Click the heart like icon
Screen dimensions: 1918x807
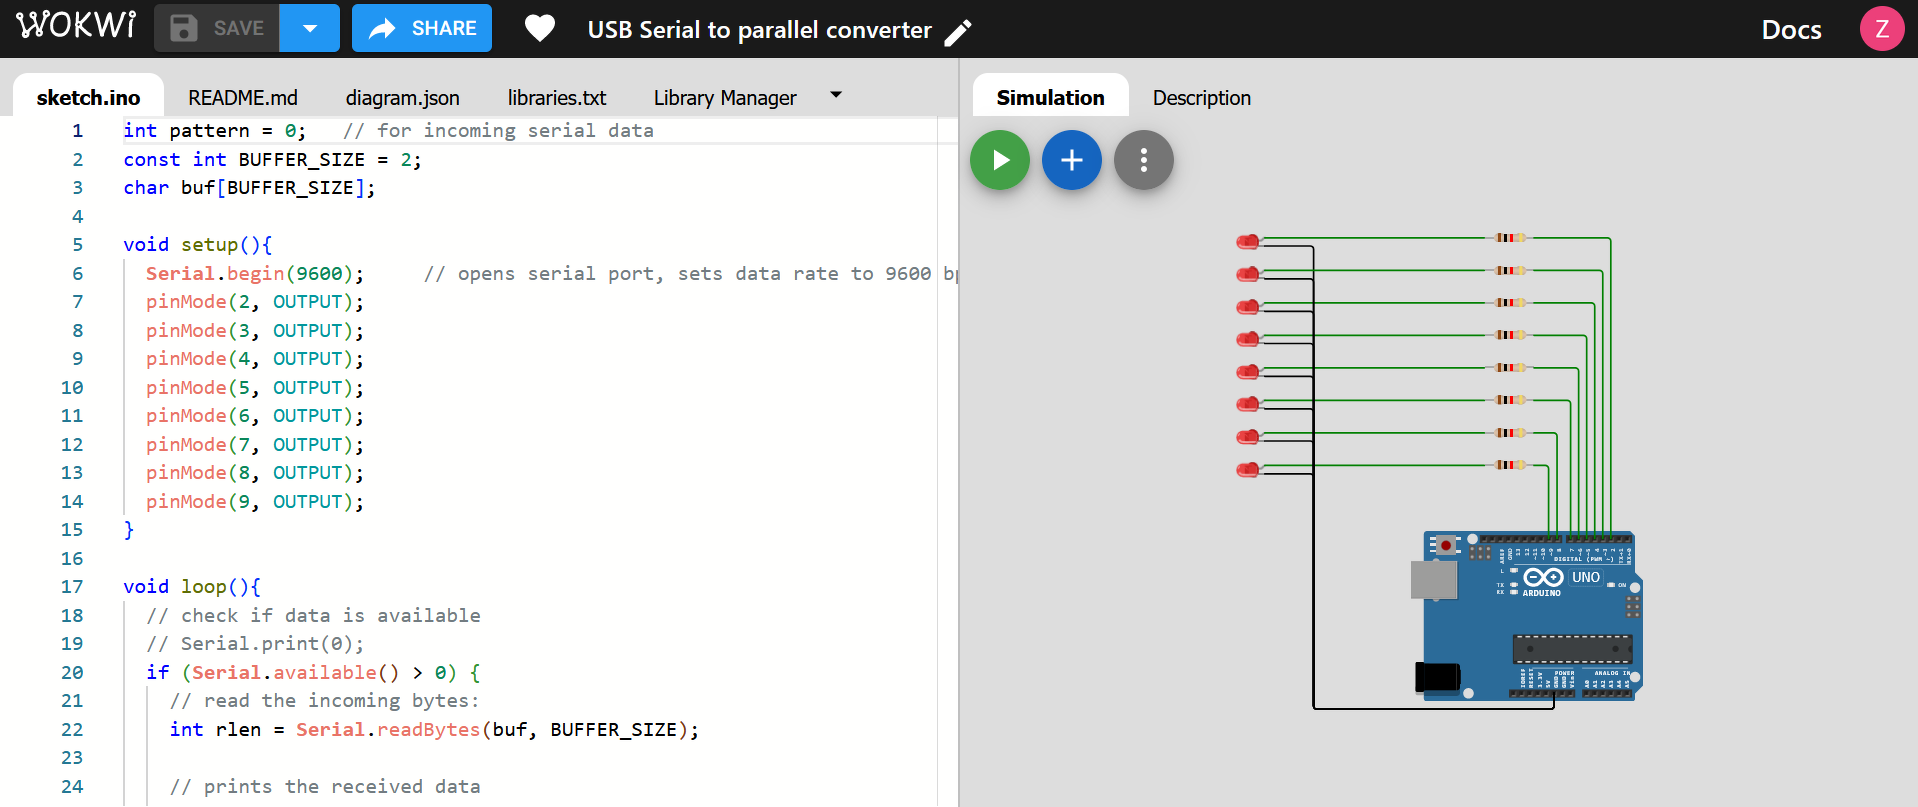[x=540, y=29]
